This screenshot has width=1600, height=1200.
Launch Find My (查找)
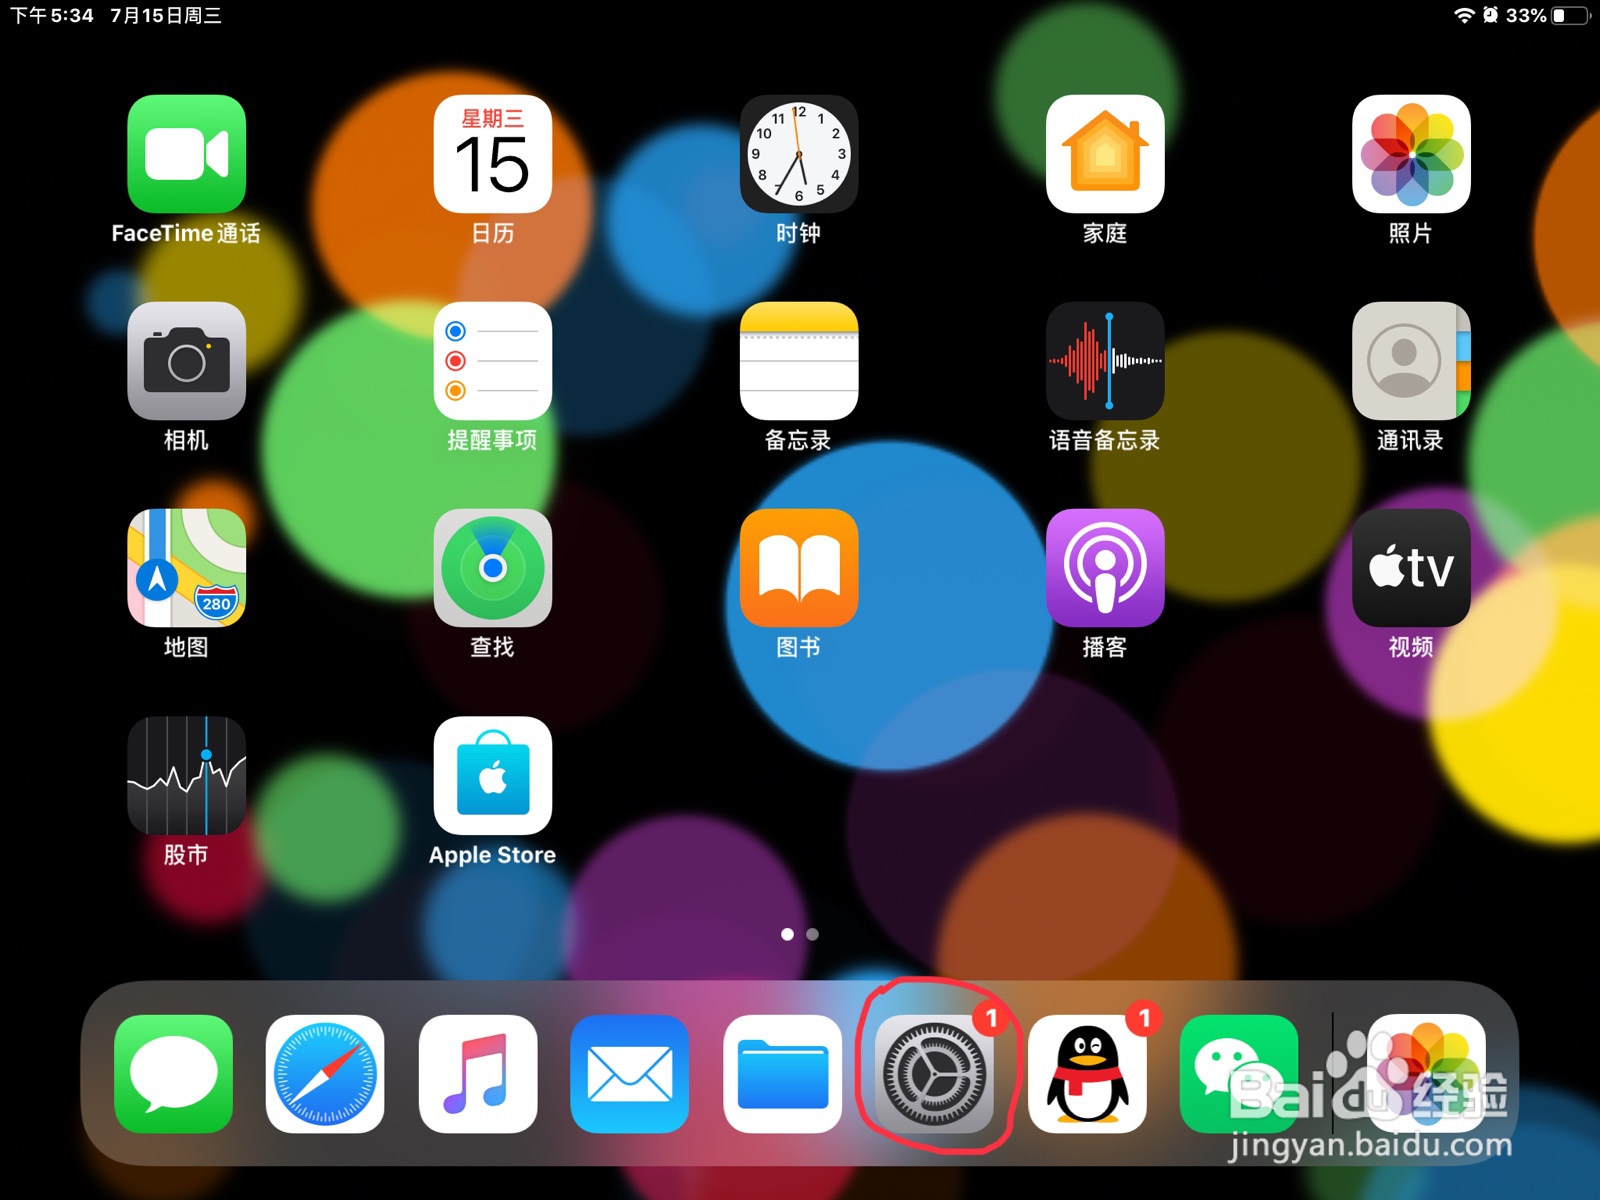(x=492, y=568)
